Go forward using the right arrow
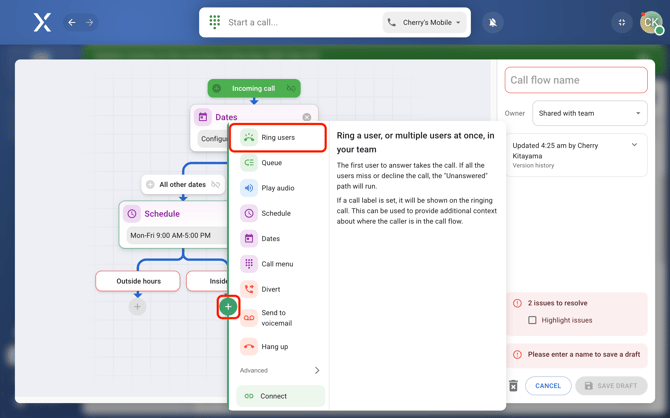Viewport: 670px width, 418px height. 90,22
